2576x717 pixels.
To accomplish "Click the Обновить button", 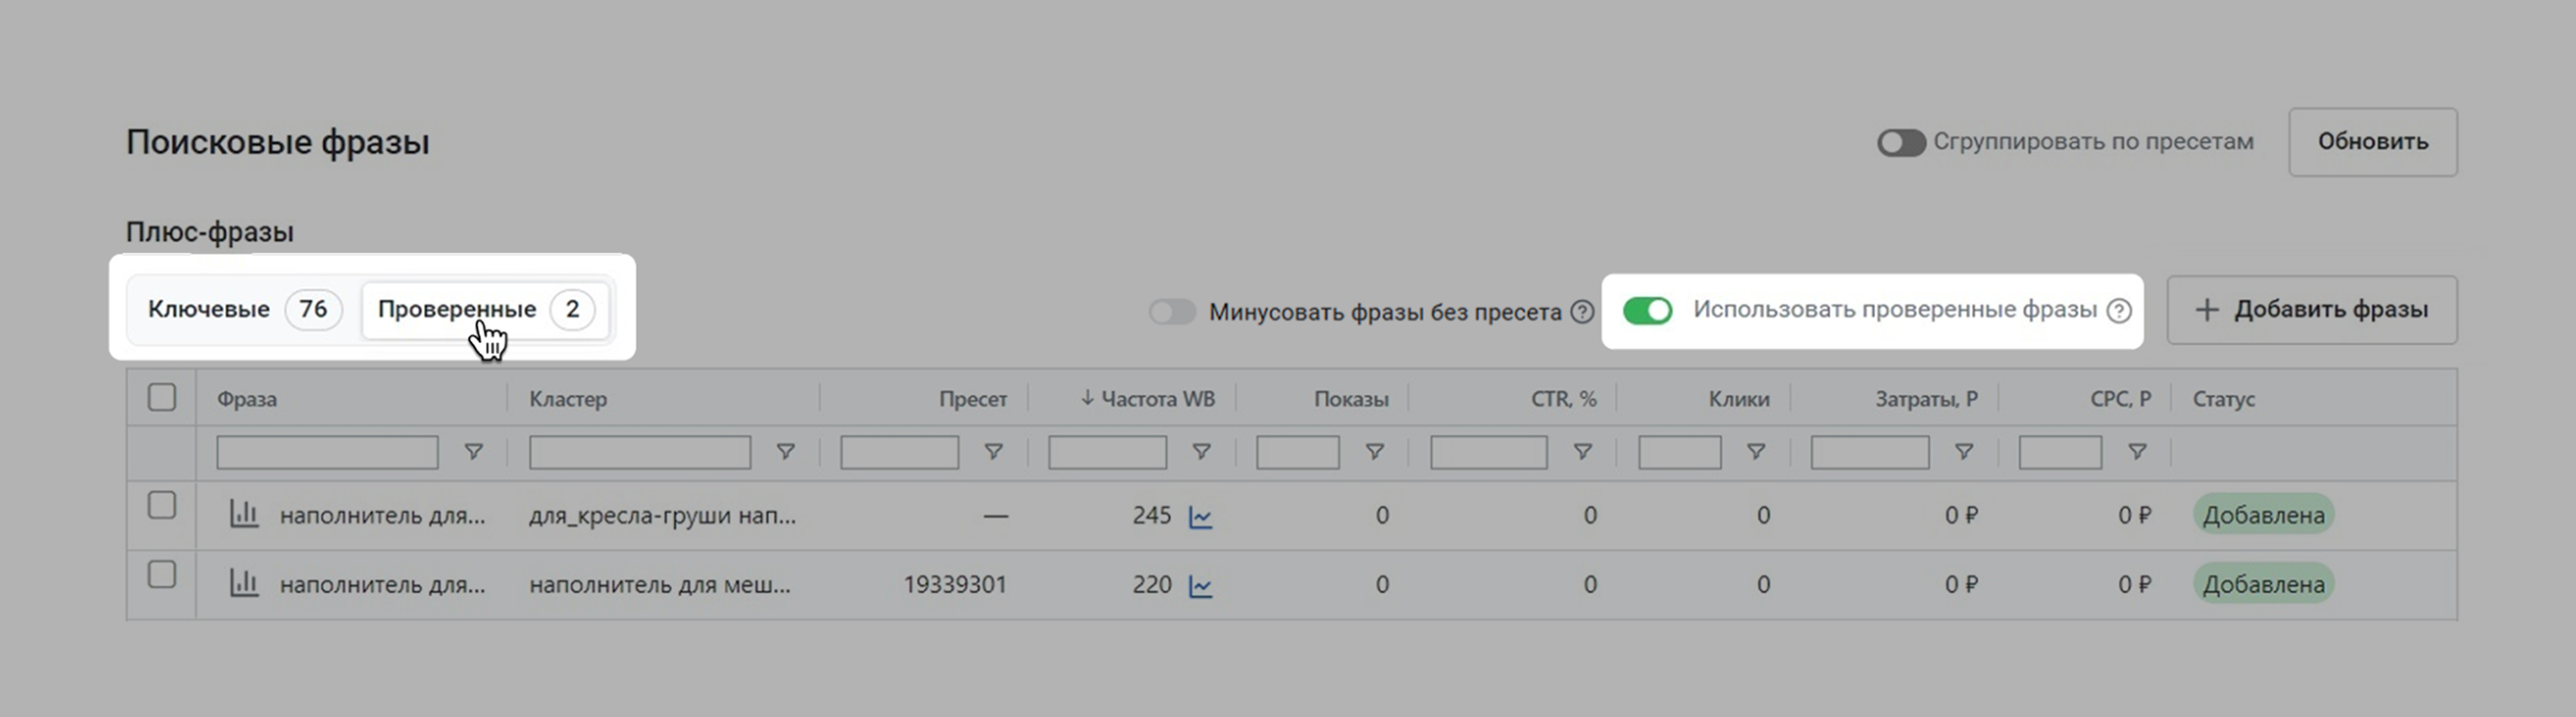I will (x=2372, y=142).
